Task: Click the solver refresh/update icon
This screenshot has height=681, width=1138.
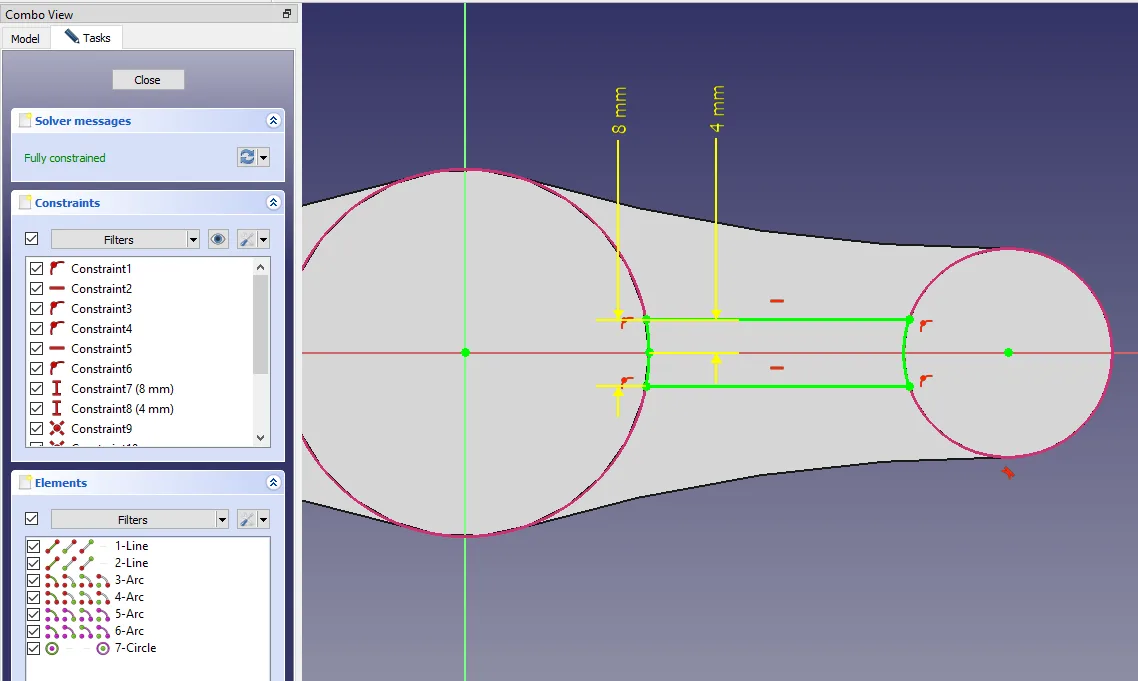Action: point(247,157)
